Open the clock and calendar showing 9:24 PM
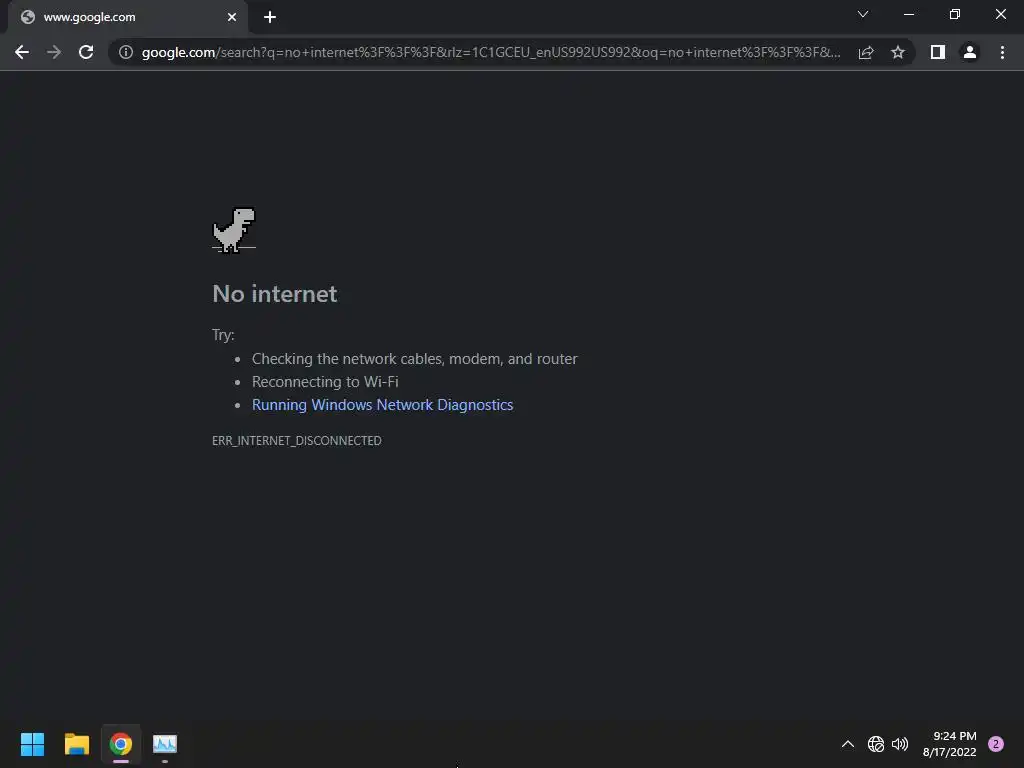The height and width of the screenshot is (768, 1024). click(950, 744)
